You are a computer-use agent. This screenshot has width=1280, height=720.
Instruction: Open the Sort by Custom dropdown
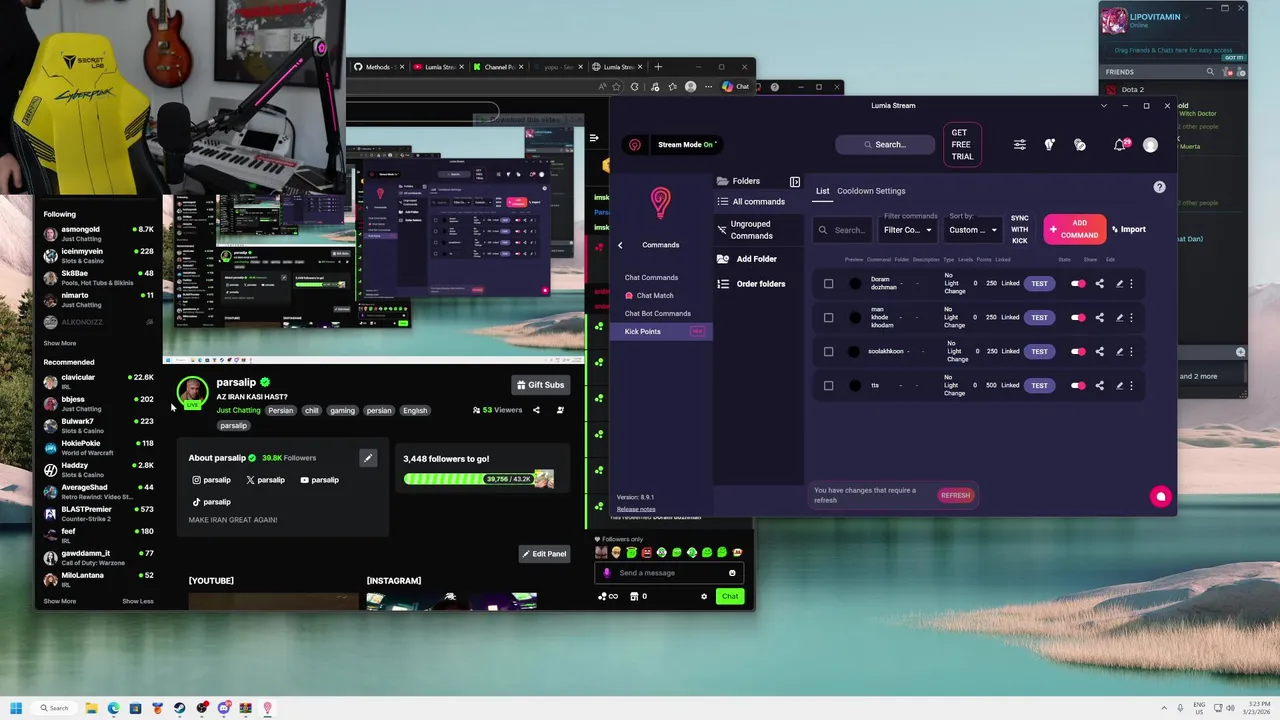(973, 230)
